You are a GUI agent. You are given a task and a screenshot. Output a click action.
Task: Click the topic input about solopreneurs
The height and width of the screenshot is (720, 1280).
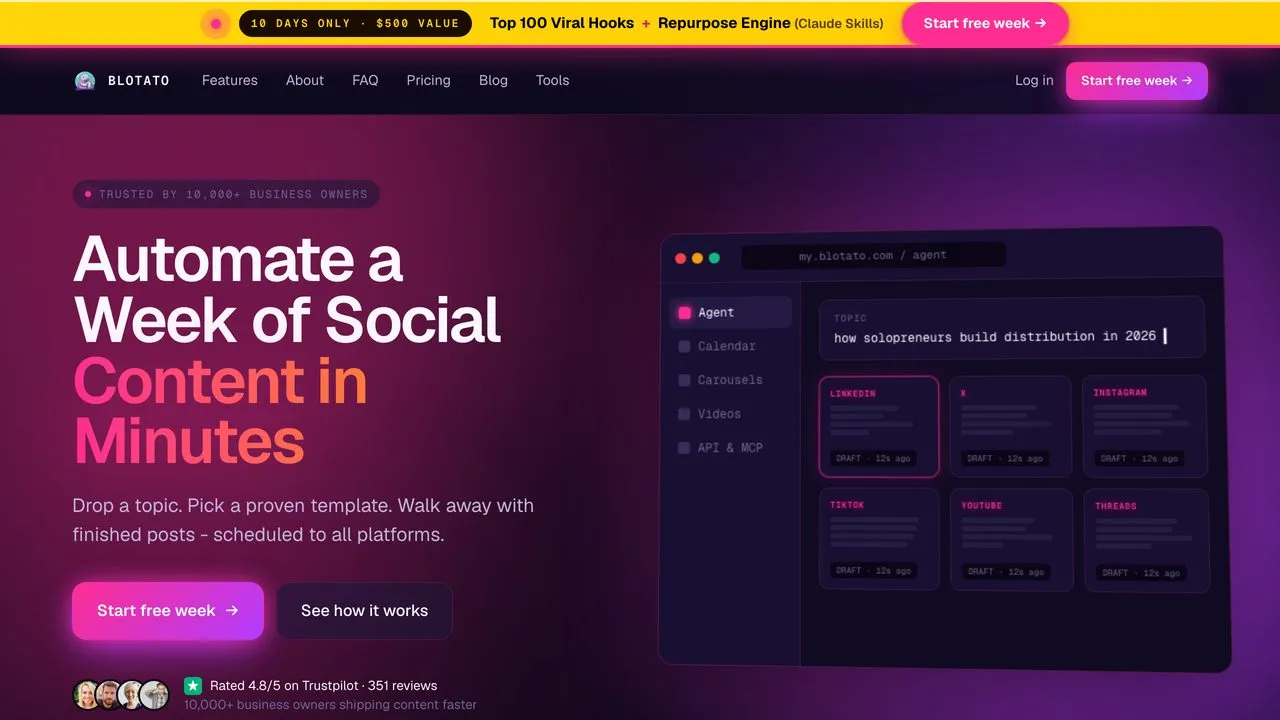(x=1012, y=328)
